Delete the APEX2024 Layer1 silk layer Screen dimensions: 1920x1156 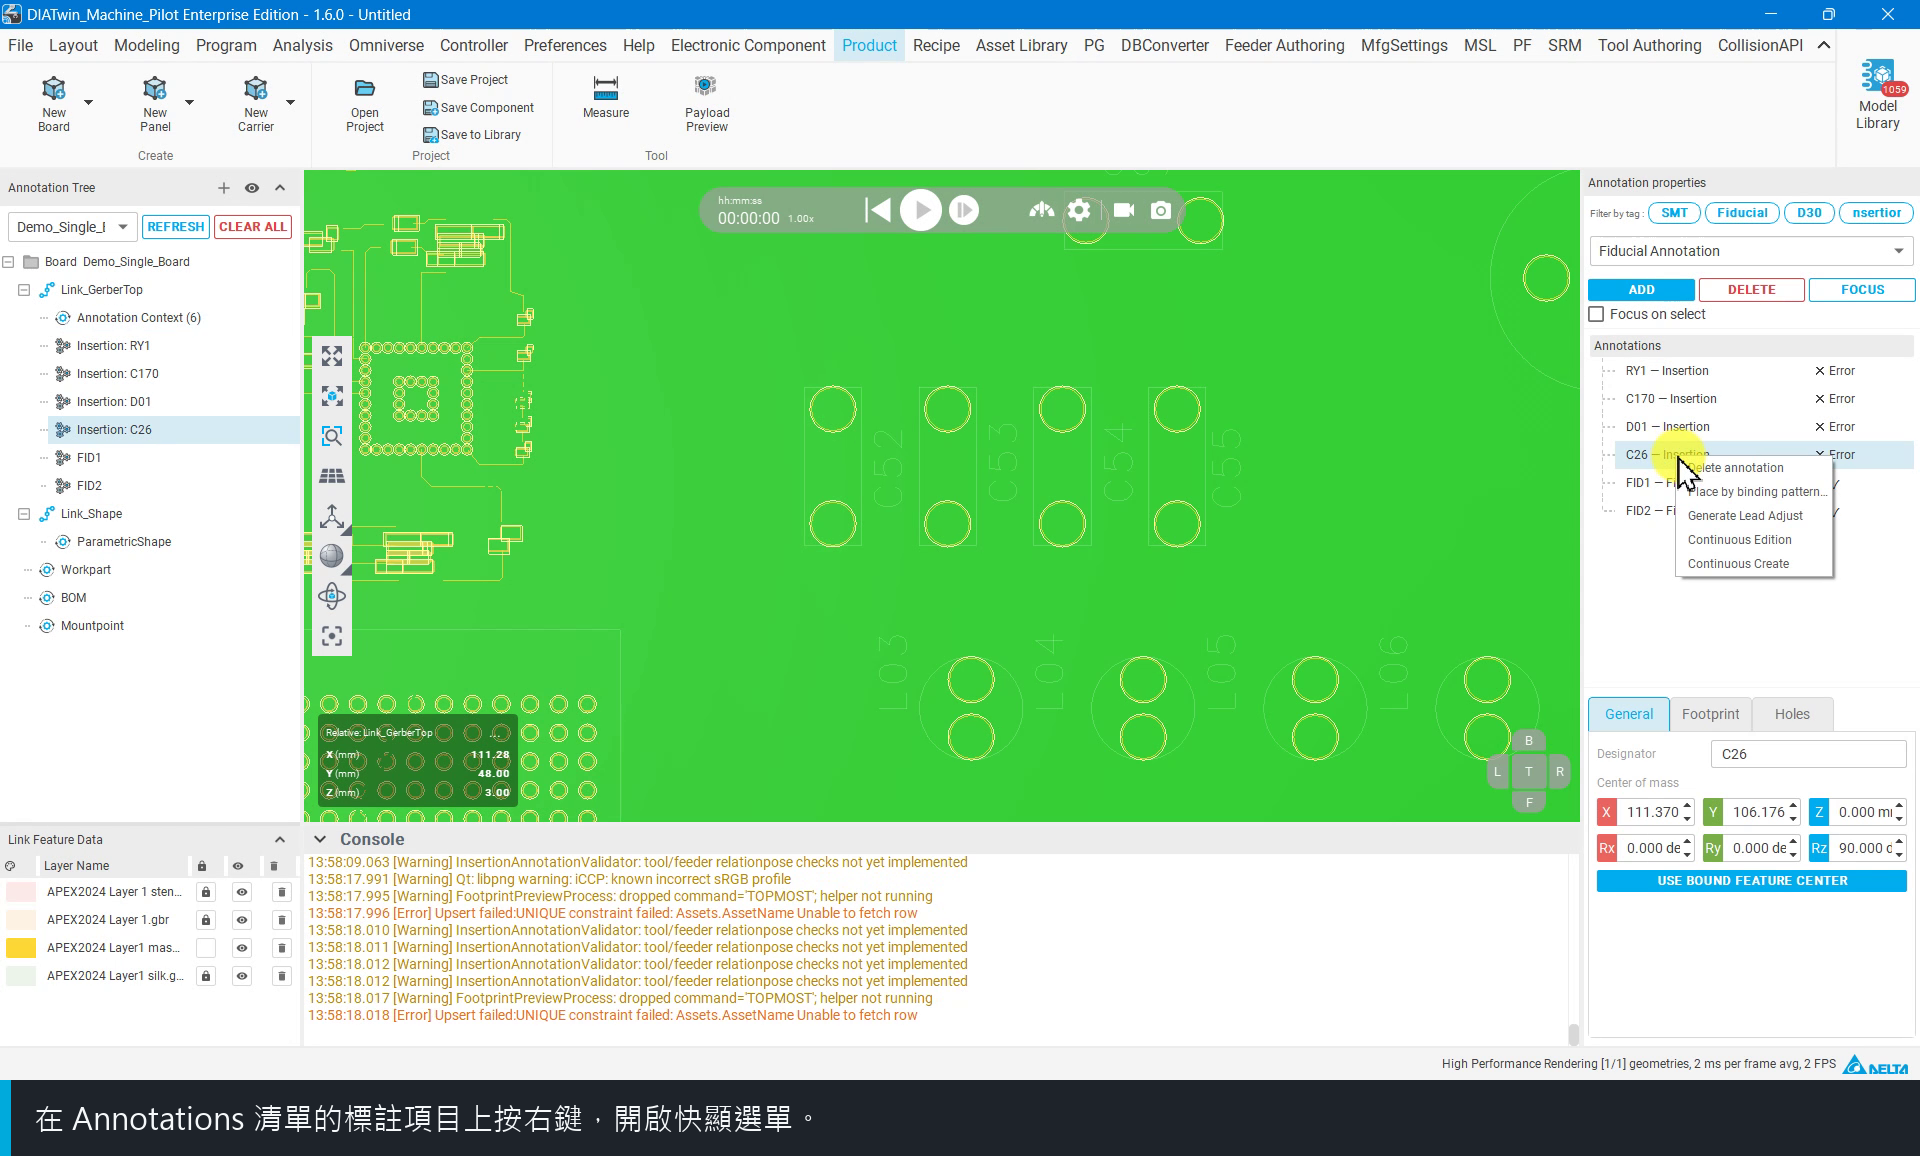point(282,976)
